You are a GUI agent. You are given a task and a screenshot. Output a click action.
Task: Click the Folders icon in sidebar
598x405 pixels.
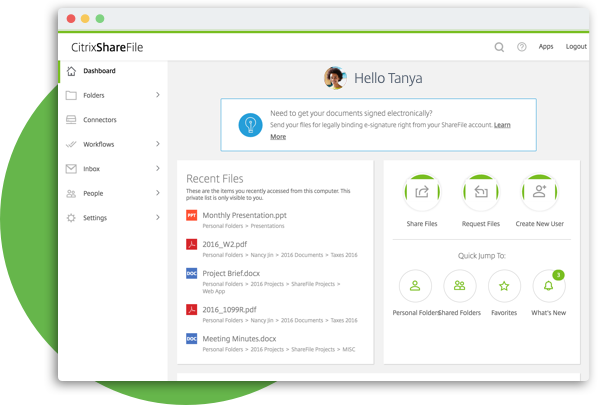[x=71, y=95]
